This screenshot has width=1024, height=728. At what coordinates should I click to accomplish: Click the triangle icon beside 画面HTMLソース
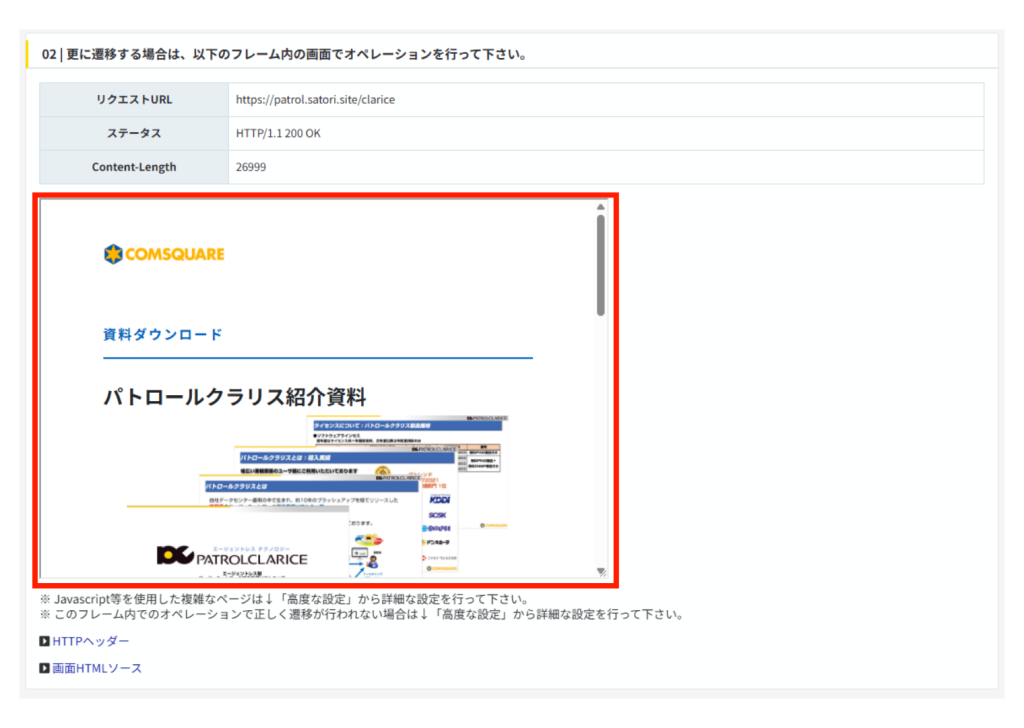[x=44, y=668]
